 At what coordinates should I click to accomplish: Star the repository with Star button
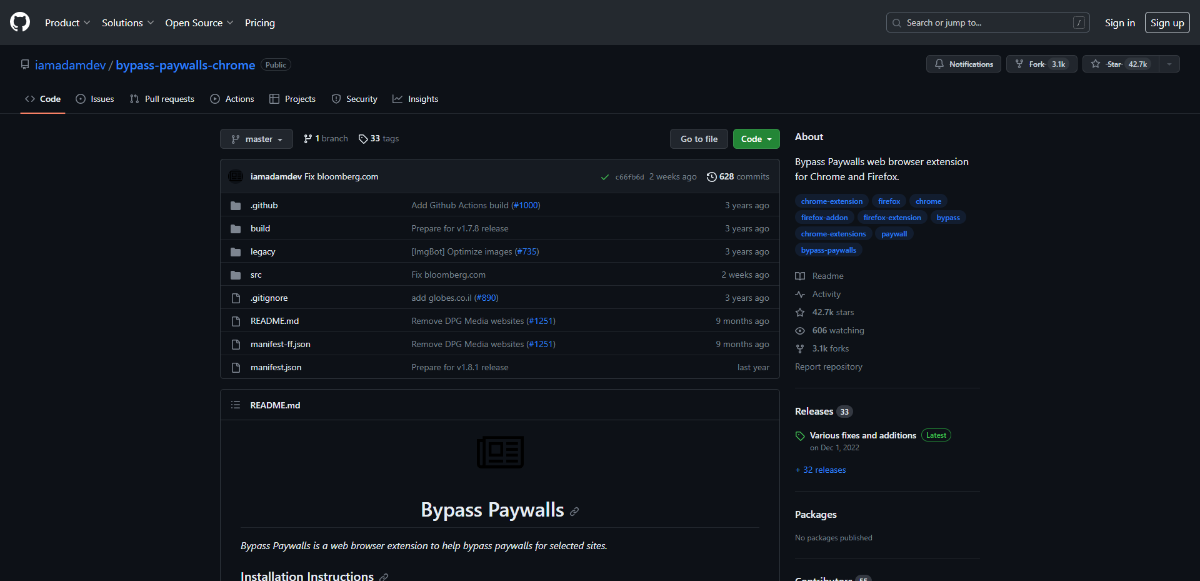pos(1120,64)
